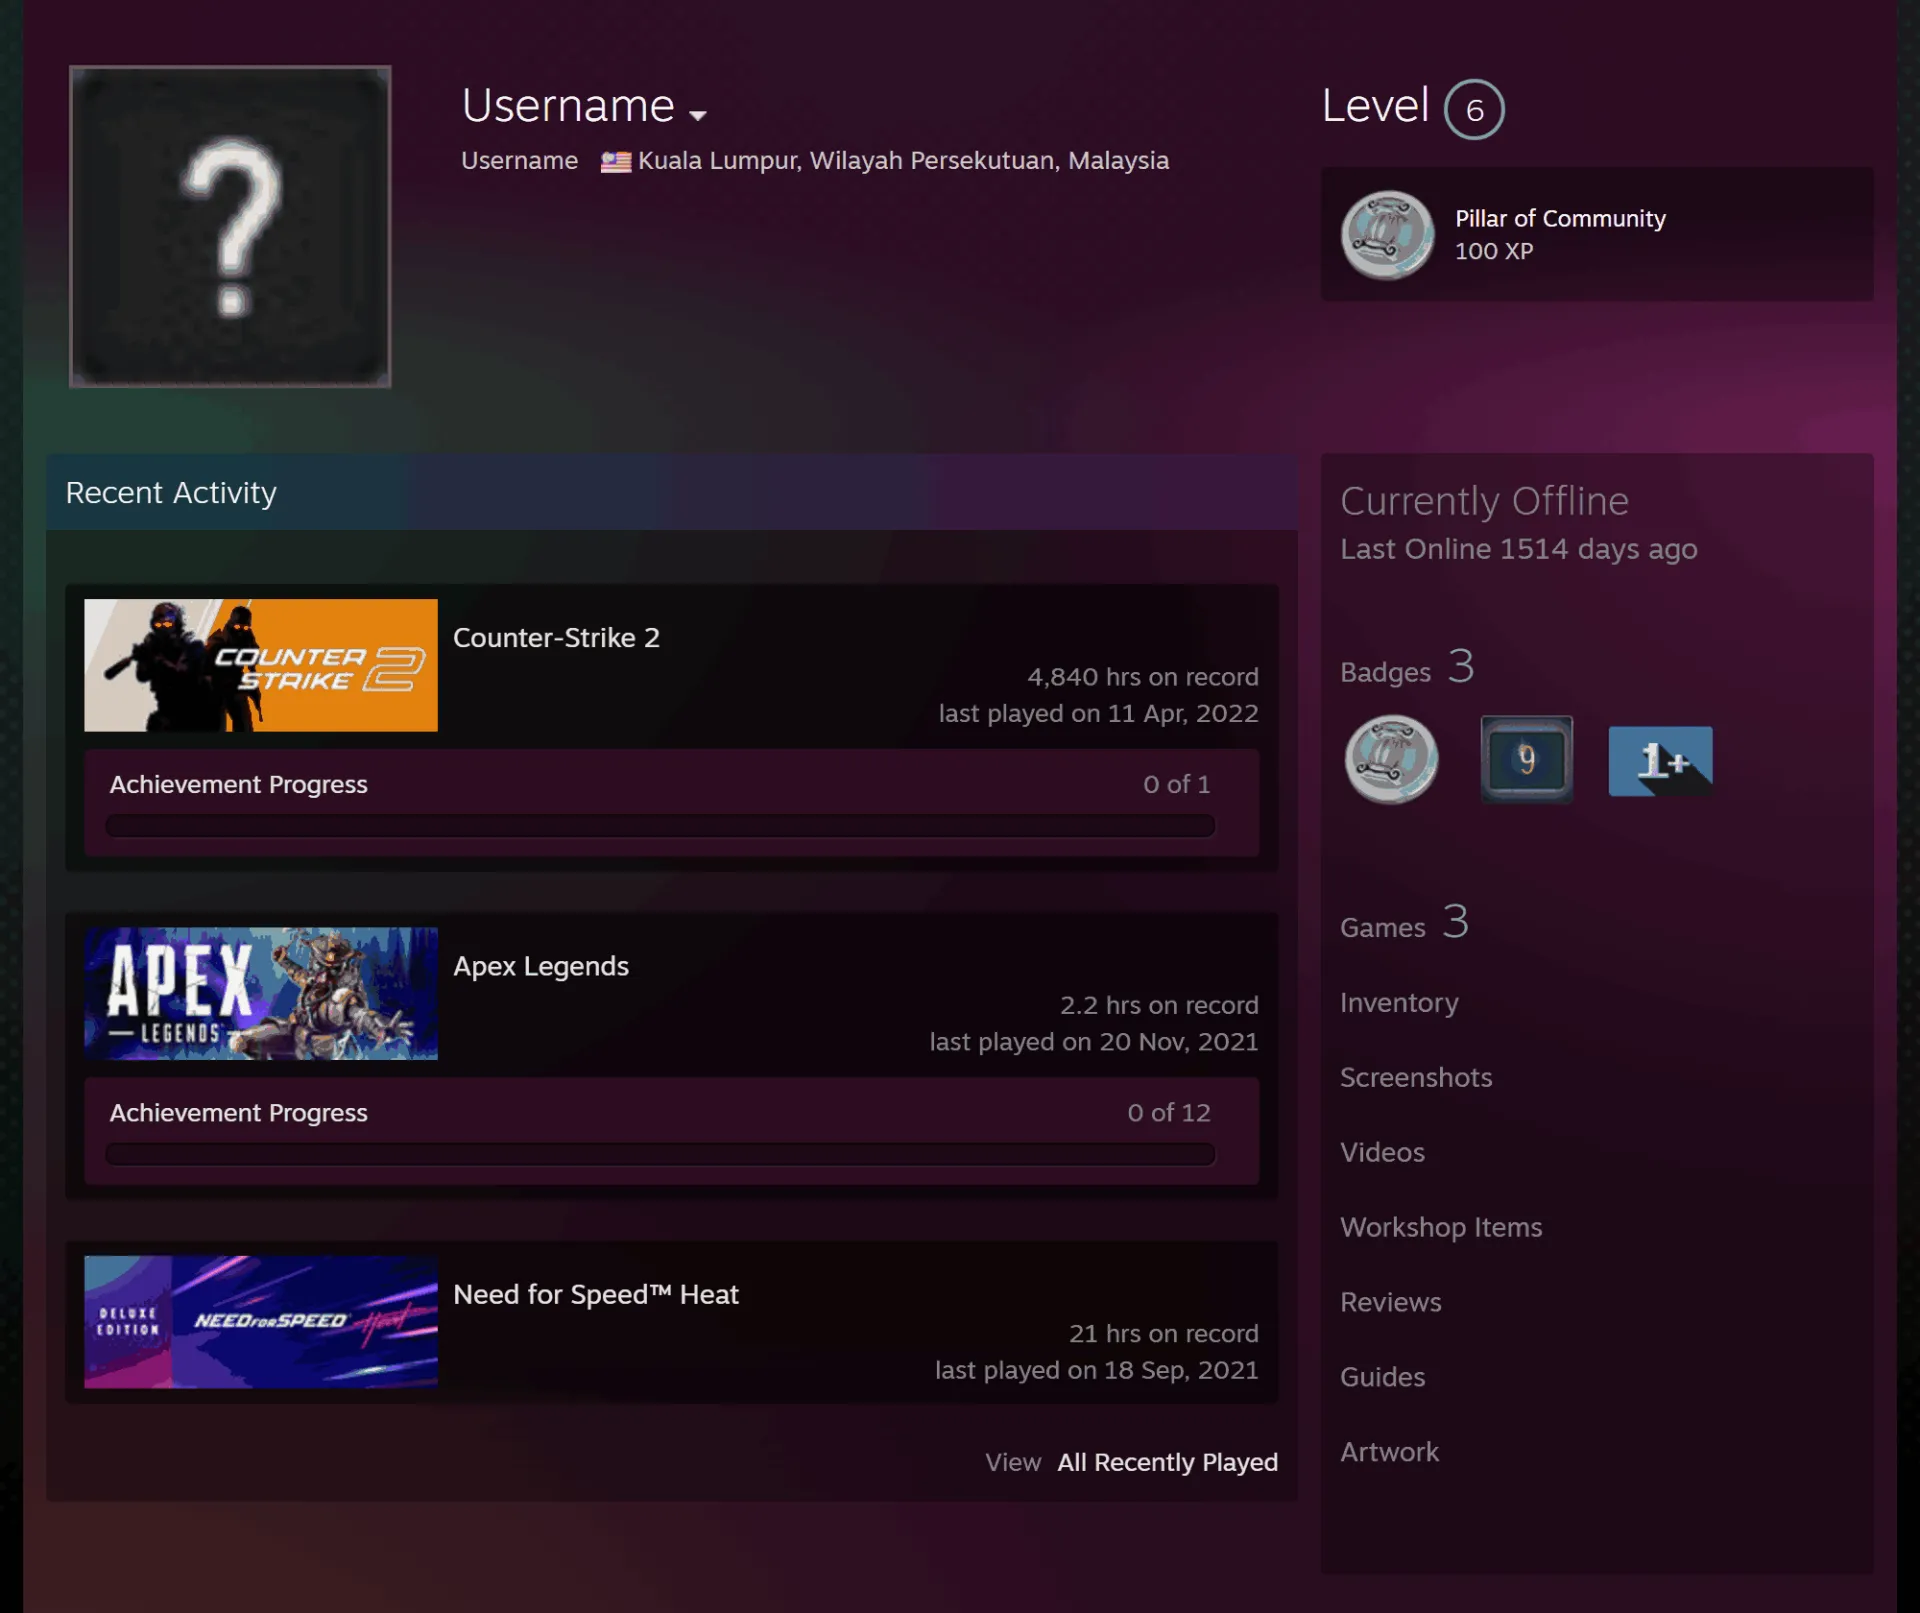
Task: Click the 21 hrs on record text
Action: (1164, 1334)
